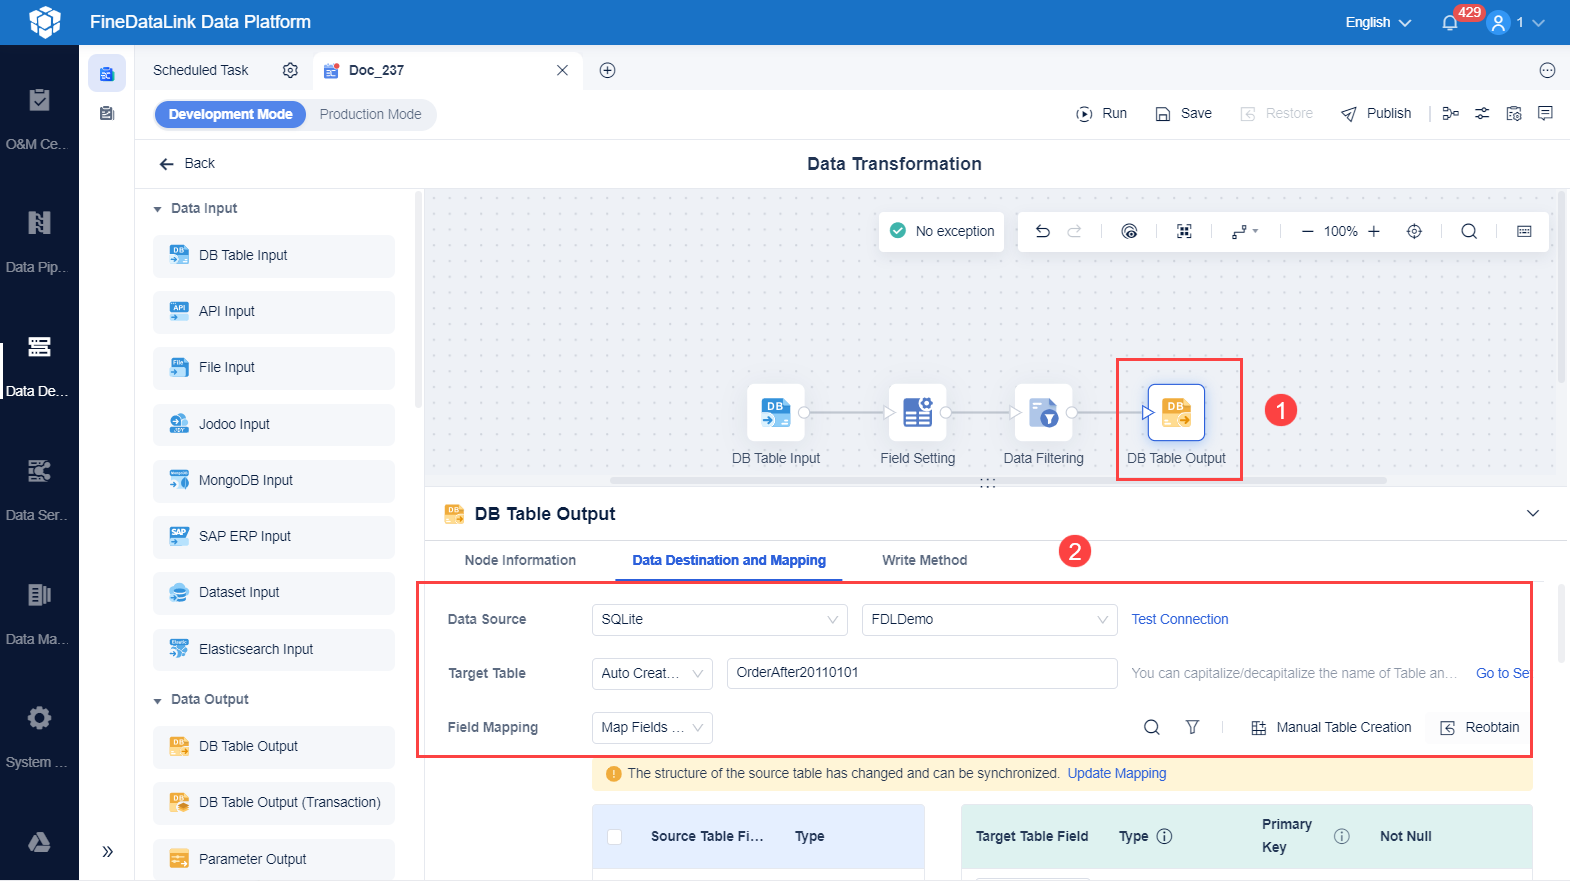
Task: Open the Map Fields mapping dropdown
Action: [x=652, y=727]
